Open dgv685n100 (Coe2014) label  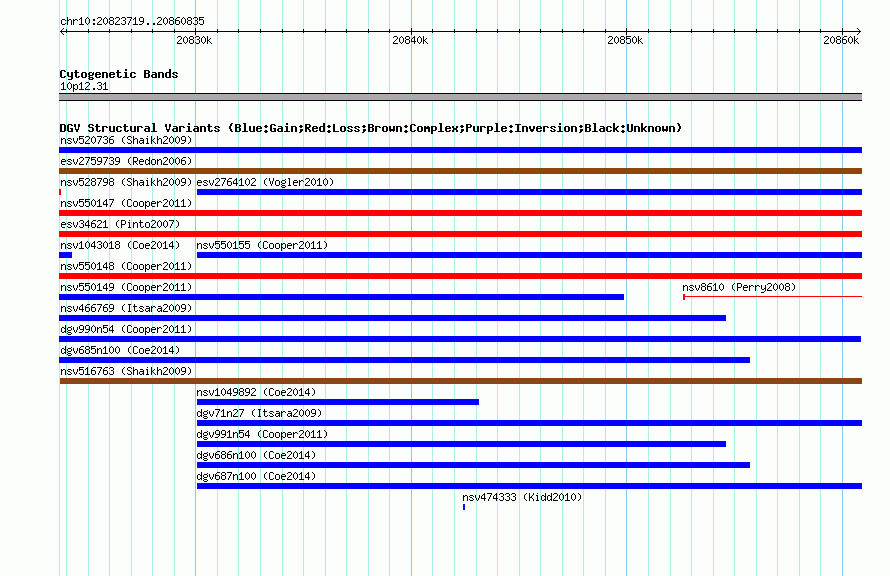tap(120, 350)
